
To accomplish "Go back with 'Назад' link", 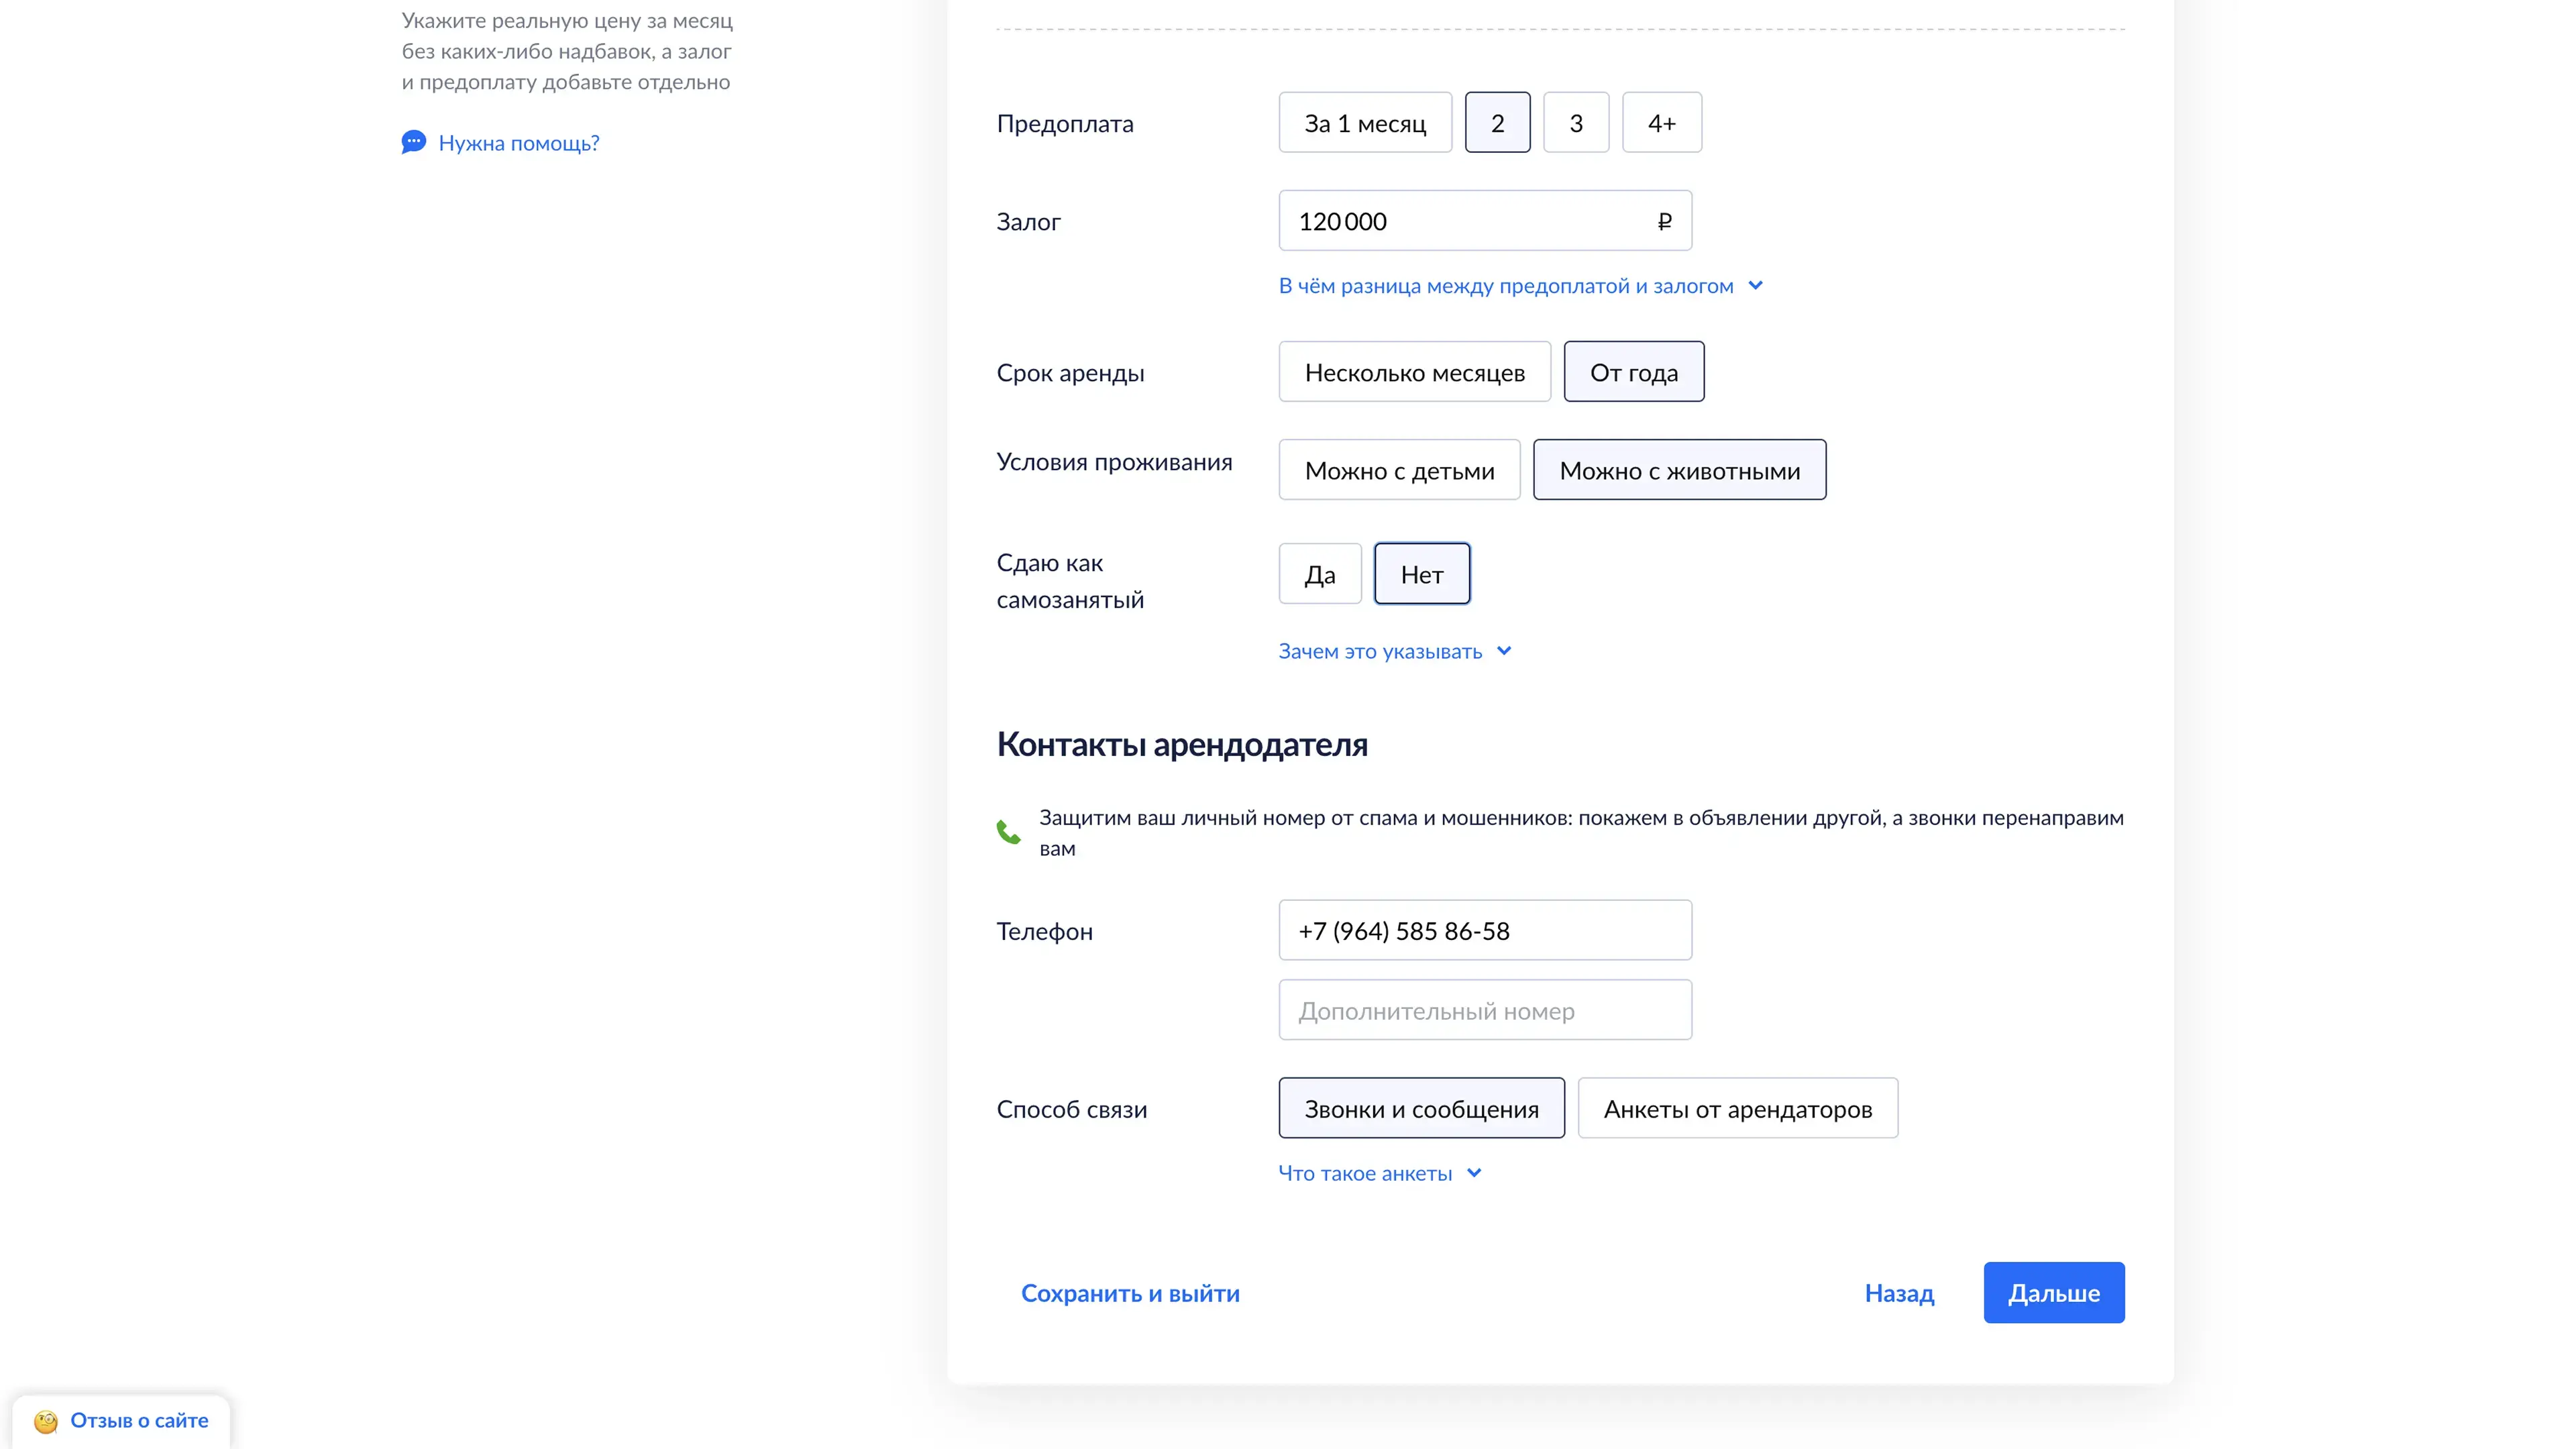I will coord(1898,1293).
